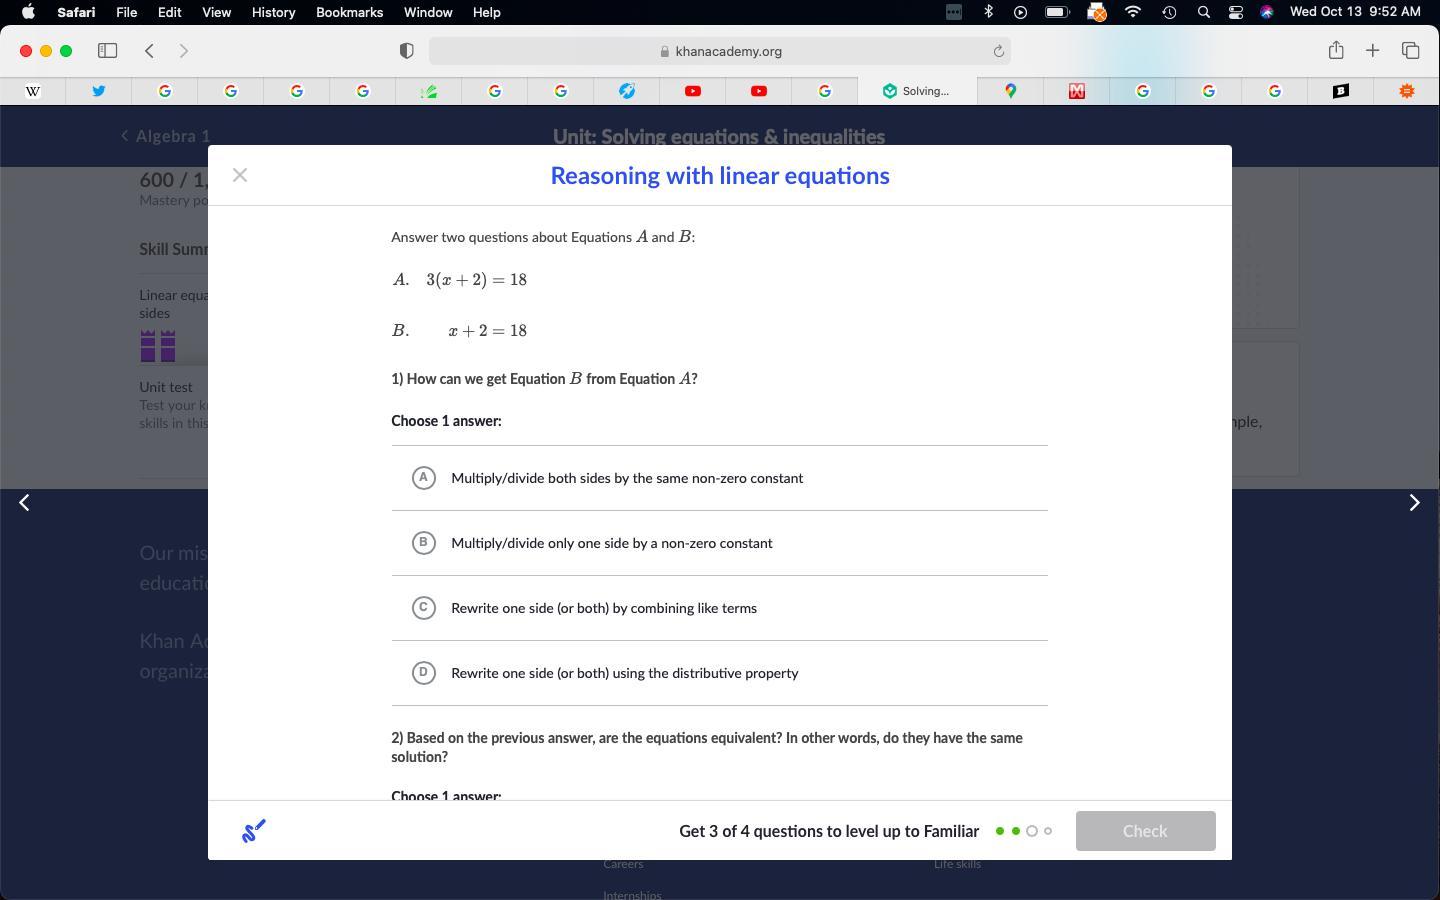Screen dimensions: 1440x900
Task: Click 'Get 3 of 4 questions' progress text
Action: 829,831
